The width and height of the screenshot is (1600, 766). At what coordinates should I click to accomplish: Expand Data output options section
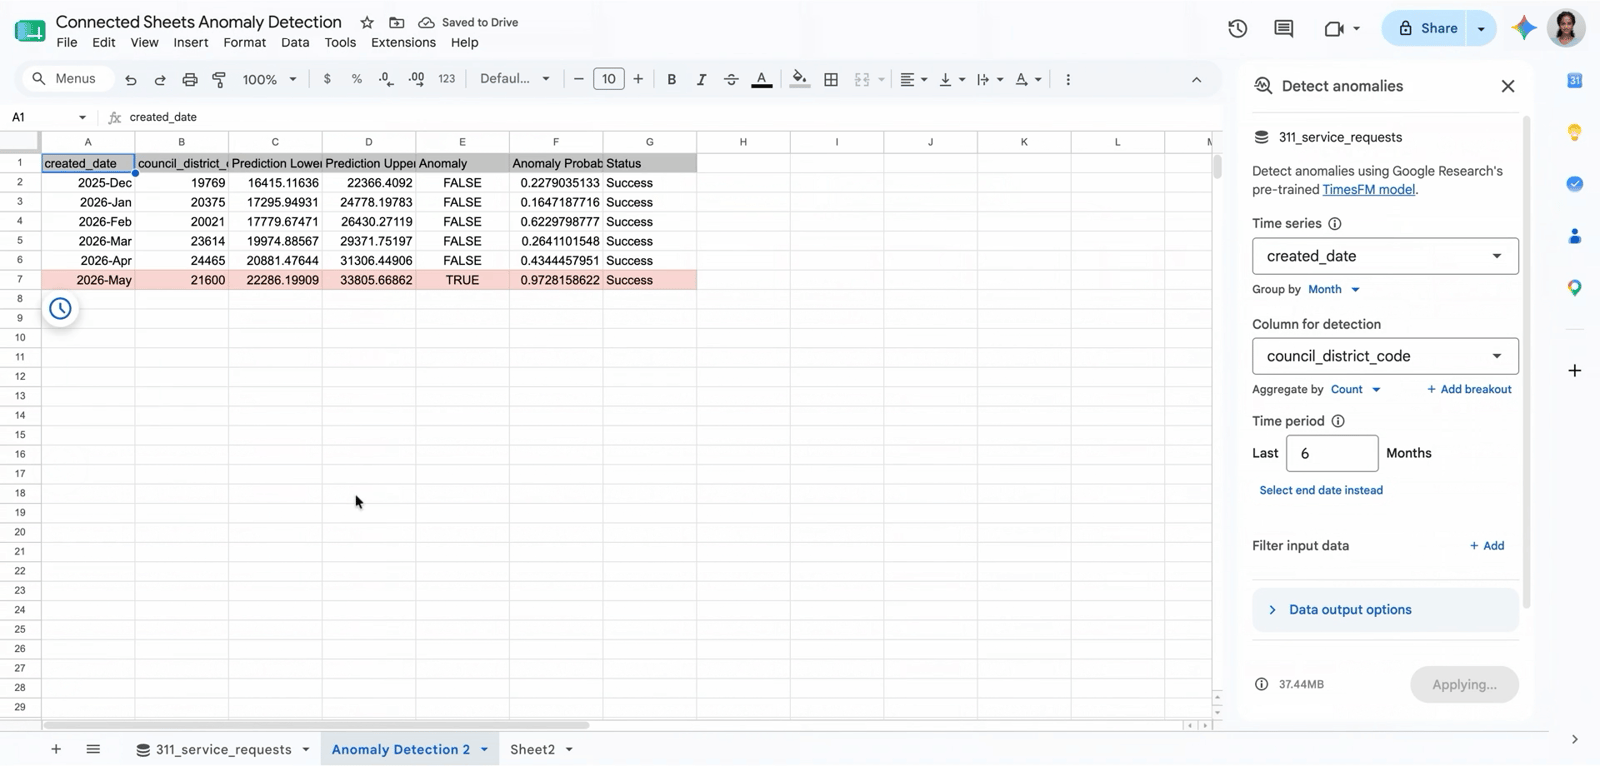[x=1385, y=610]
